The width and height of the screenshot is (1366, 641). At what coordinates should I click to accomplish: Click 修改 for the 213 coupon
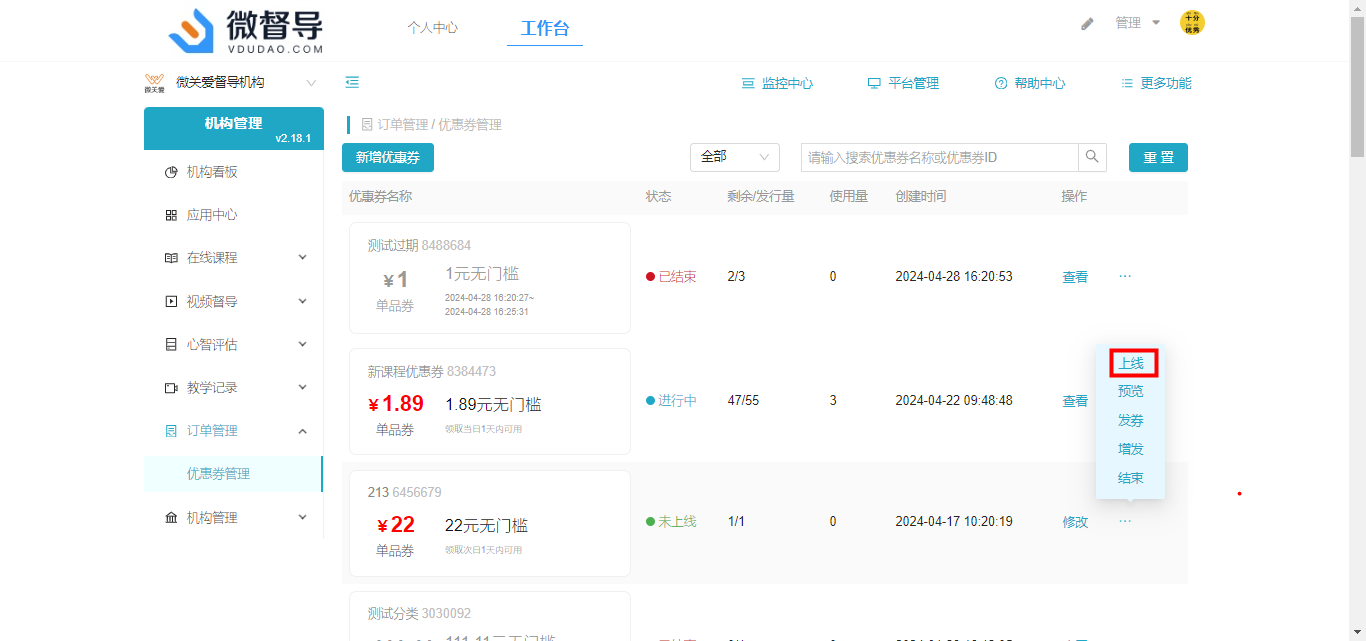(x=1075, y=522)
